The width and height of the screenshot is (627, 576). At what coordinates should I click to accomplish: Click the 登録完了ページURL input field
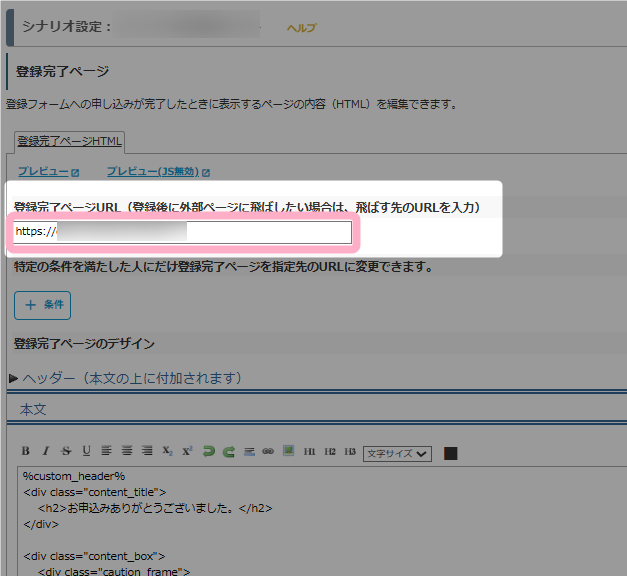pyautogui.click(x=183, y=232)
